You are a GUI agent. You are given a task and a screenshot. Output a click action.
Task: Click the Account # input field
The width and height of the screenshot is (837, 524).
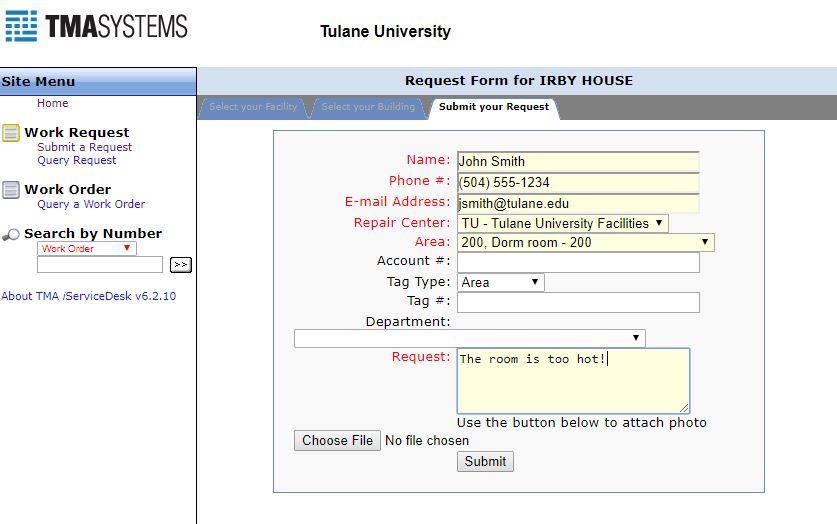578,263
